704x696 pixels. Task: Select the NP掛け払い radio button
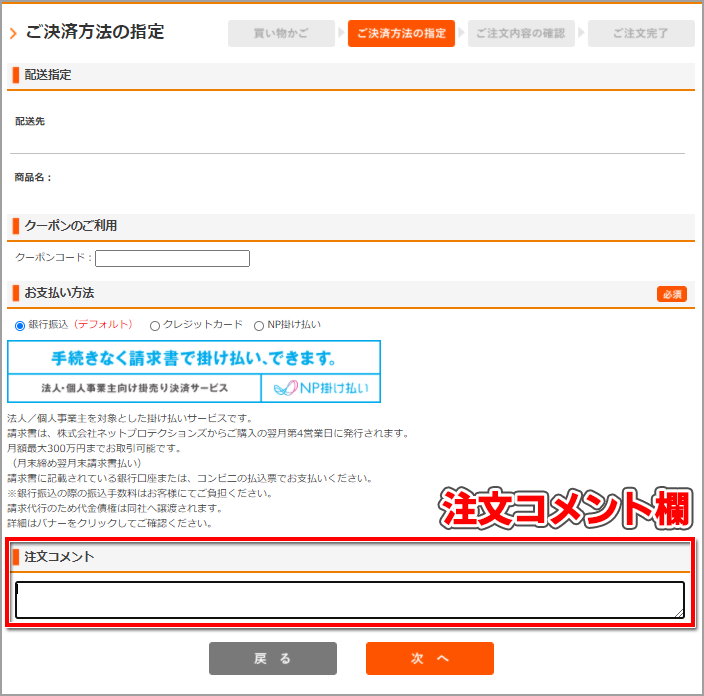[259, 325]
